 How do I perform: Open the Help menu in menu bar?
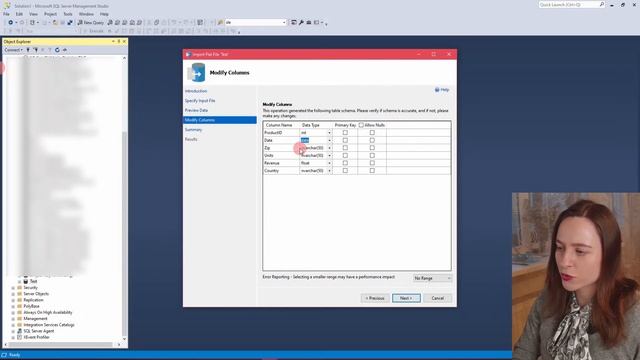click(x=104, y=14)
